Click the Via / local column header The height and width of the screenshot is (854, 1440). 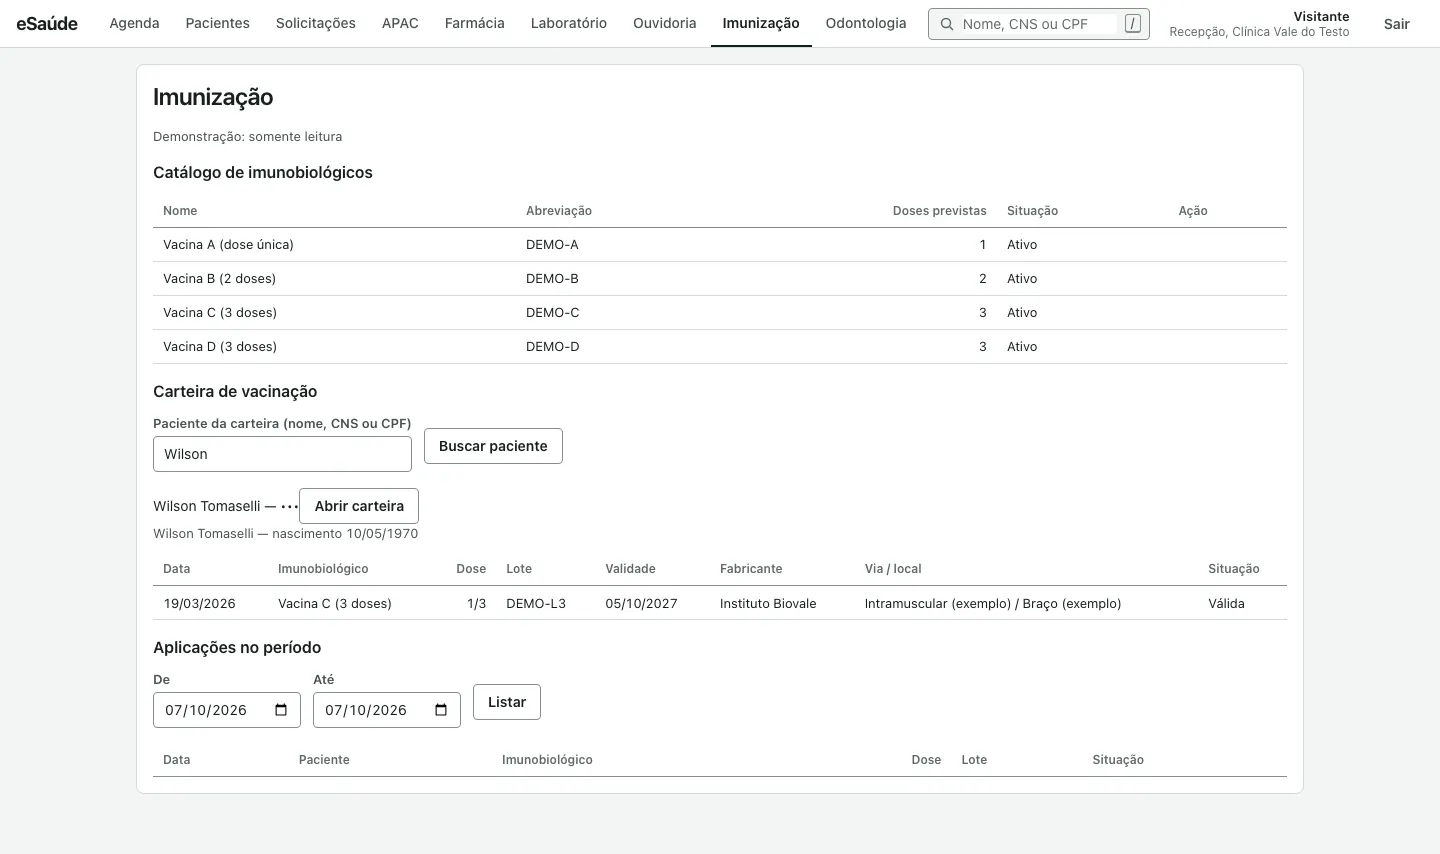893,569
